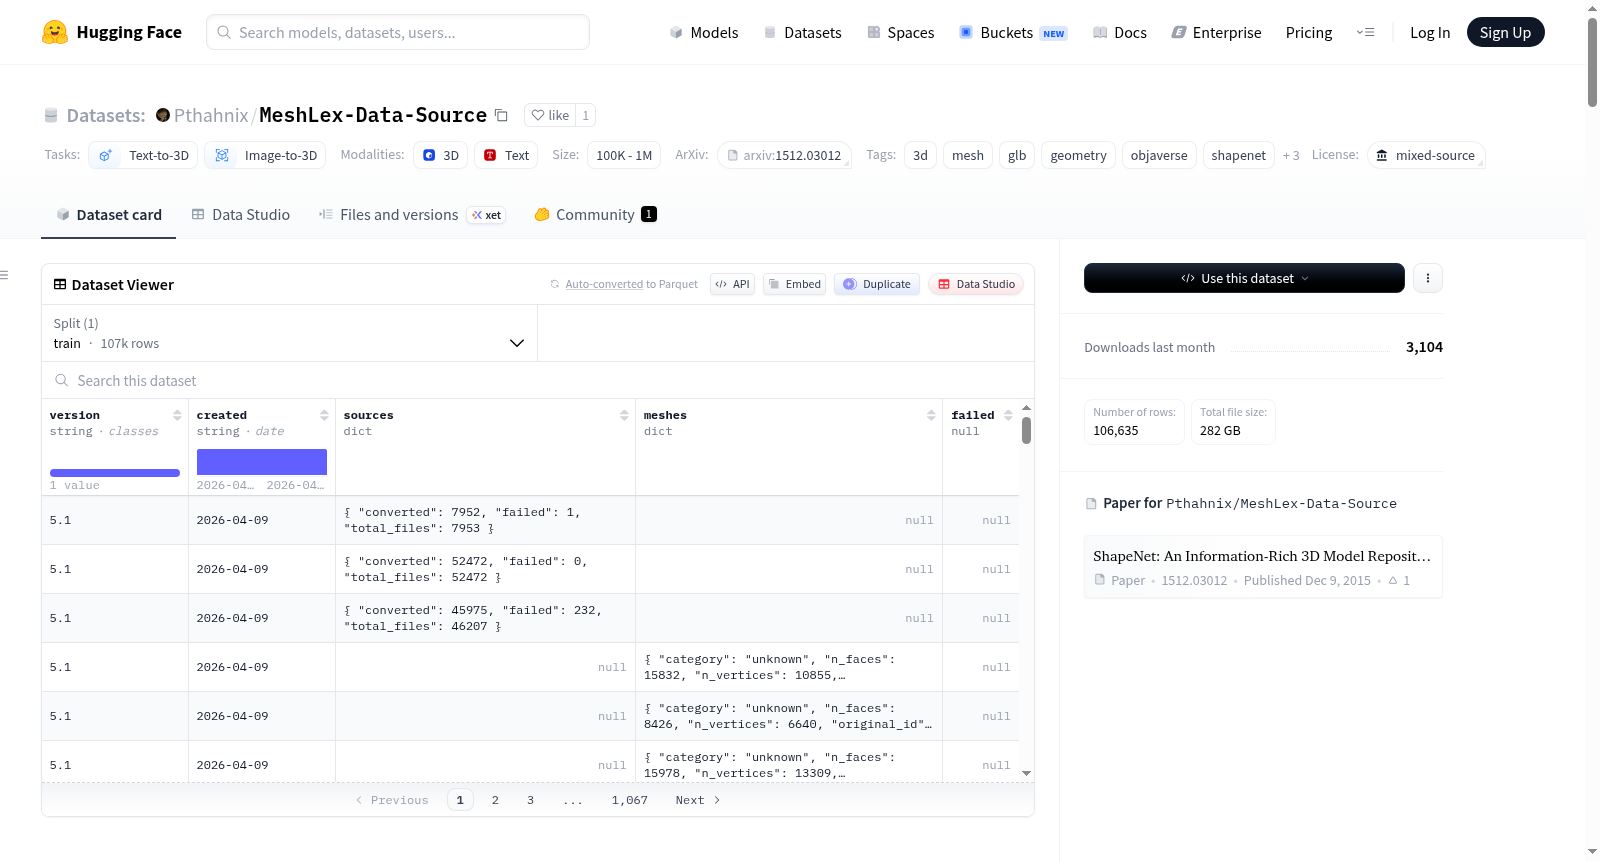
Task: Click the Image-to-3D task icon
Action: (222, 155)
